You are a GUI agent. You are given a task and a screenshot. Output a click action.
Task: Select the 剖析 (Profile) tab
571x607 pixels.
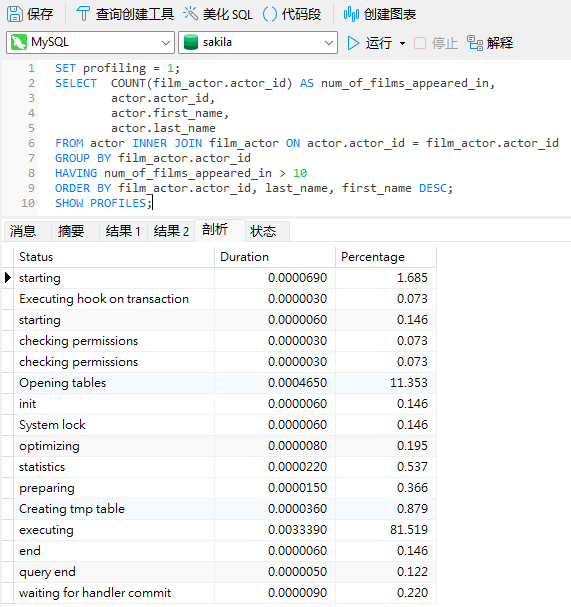coord(219,230)
